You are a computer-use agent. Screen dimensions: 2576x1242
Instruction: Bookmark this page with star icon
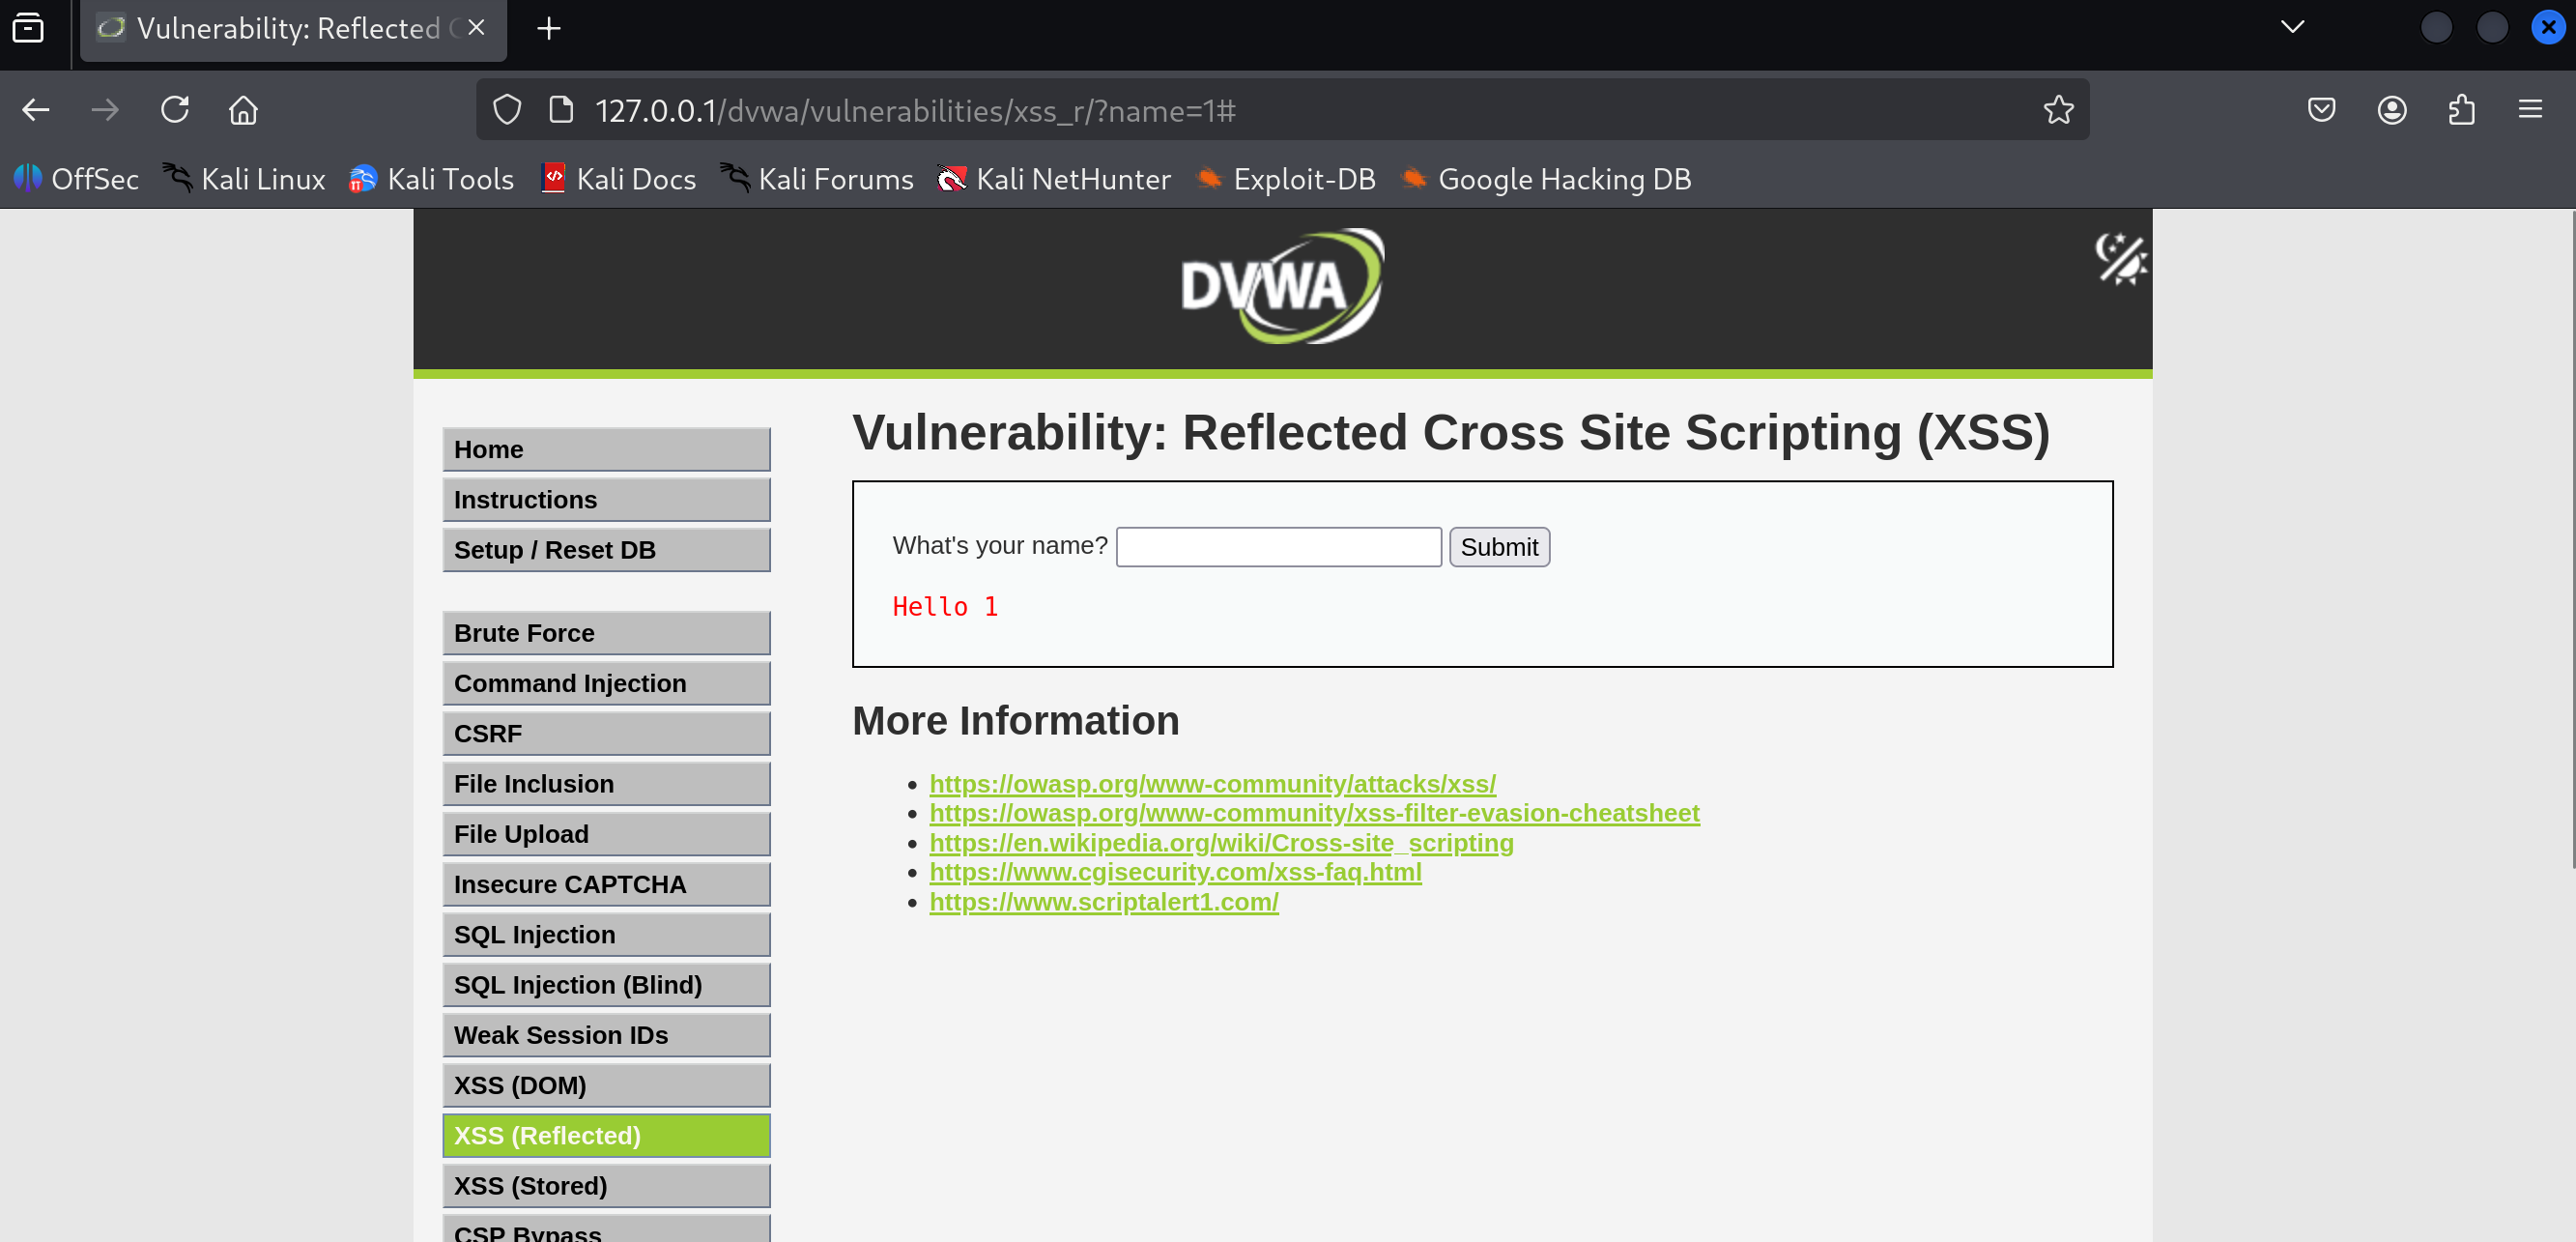(2058, 110)
